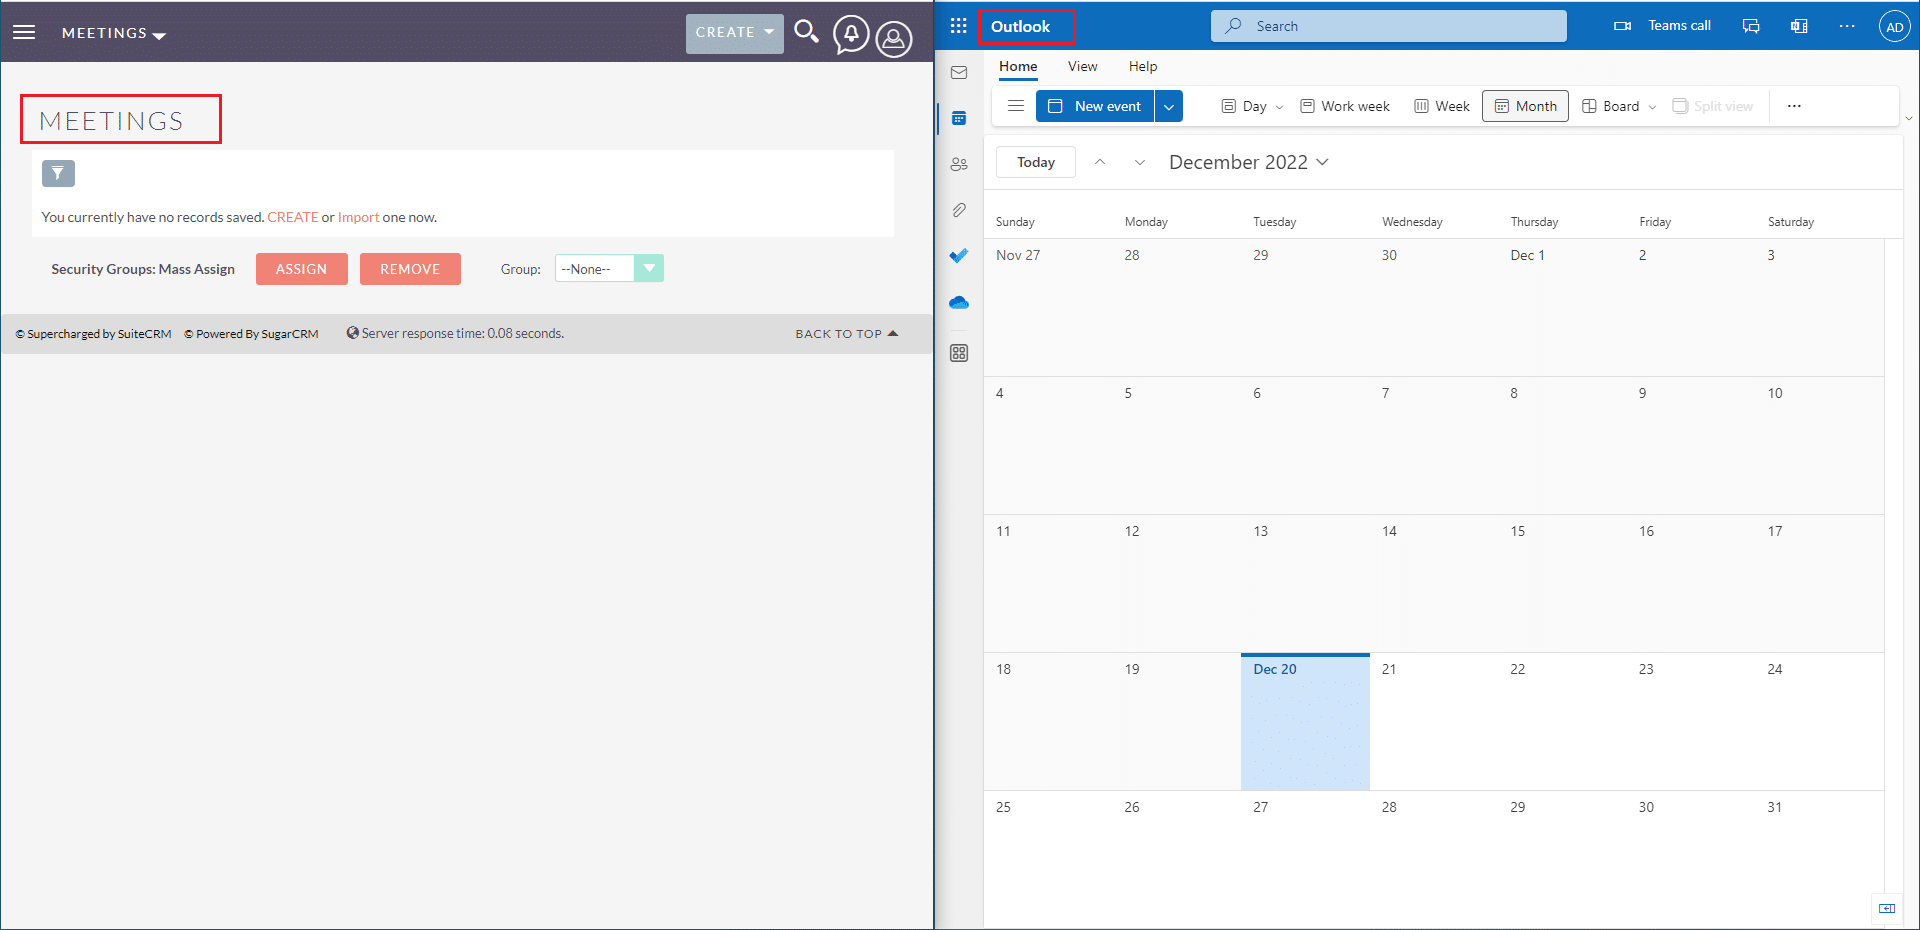Select the Month calendar view
Image resolution: width=1920 pixels, height=930 pixels.
tap(1525, 106)
